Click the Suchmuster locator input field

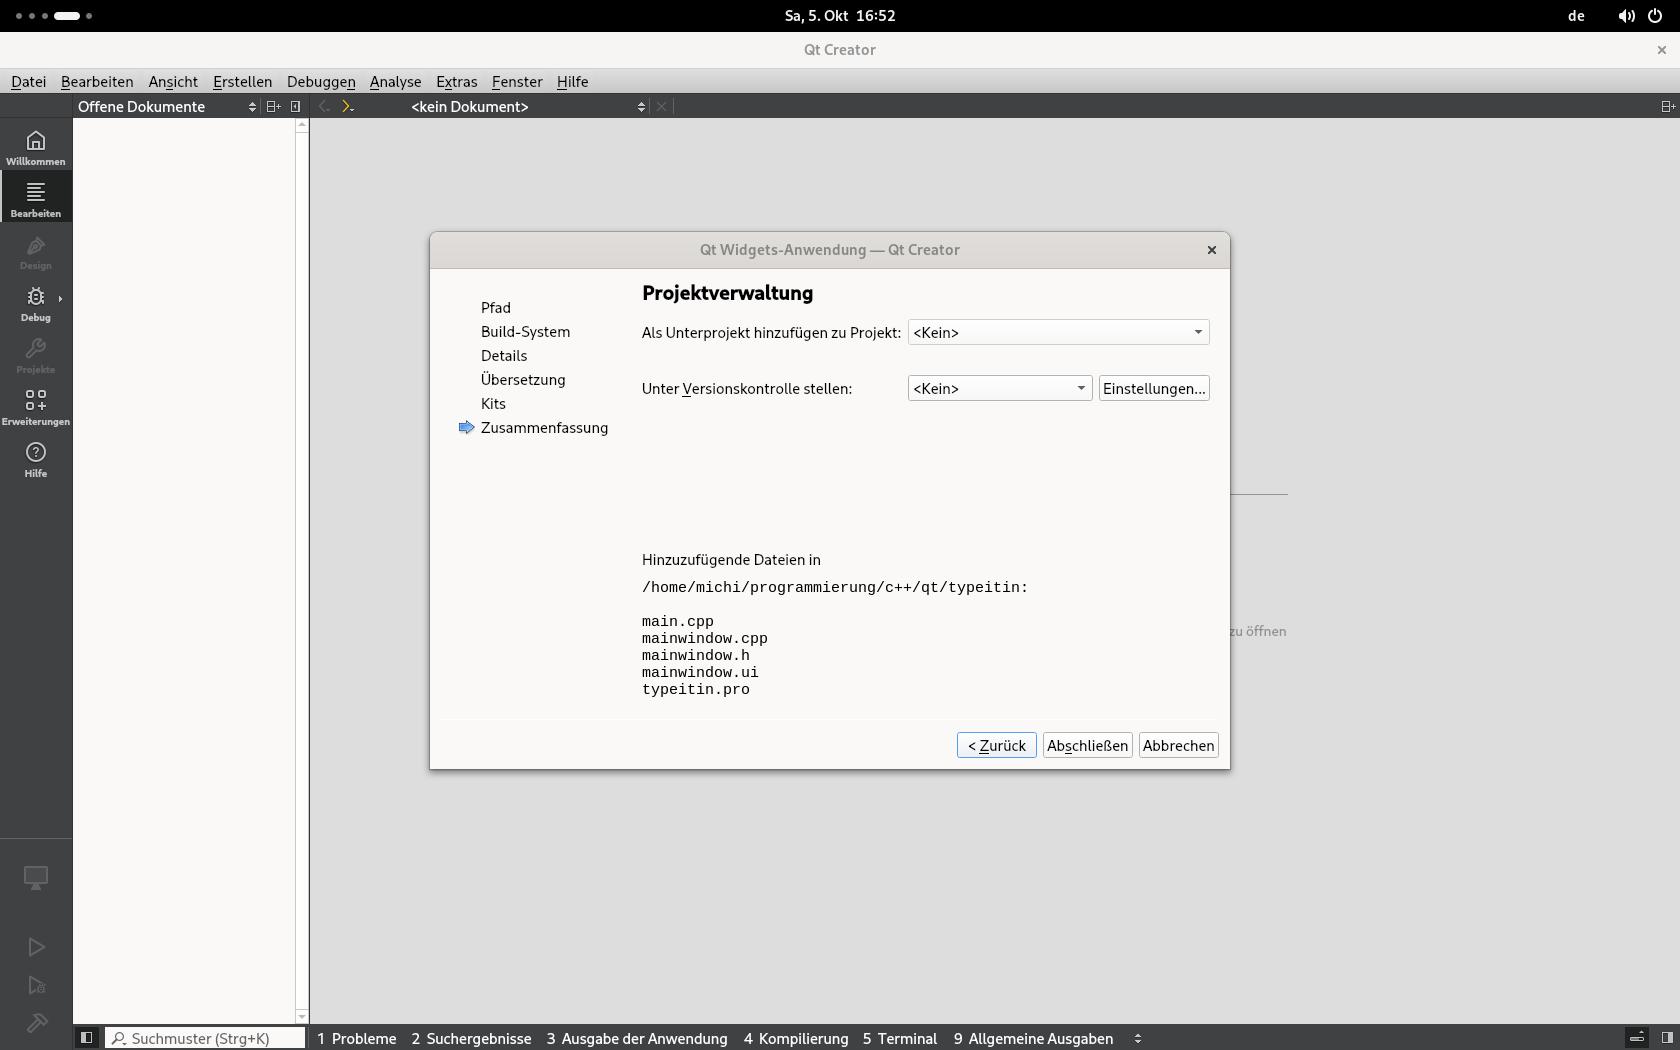[x=205, y=1038]
